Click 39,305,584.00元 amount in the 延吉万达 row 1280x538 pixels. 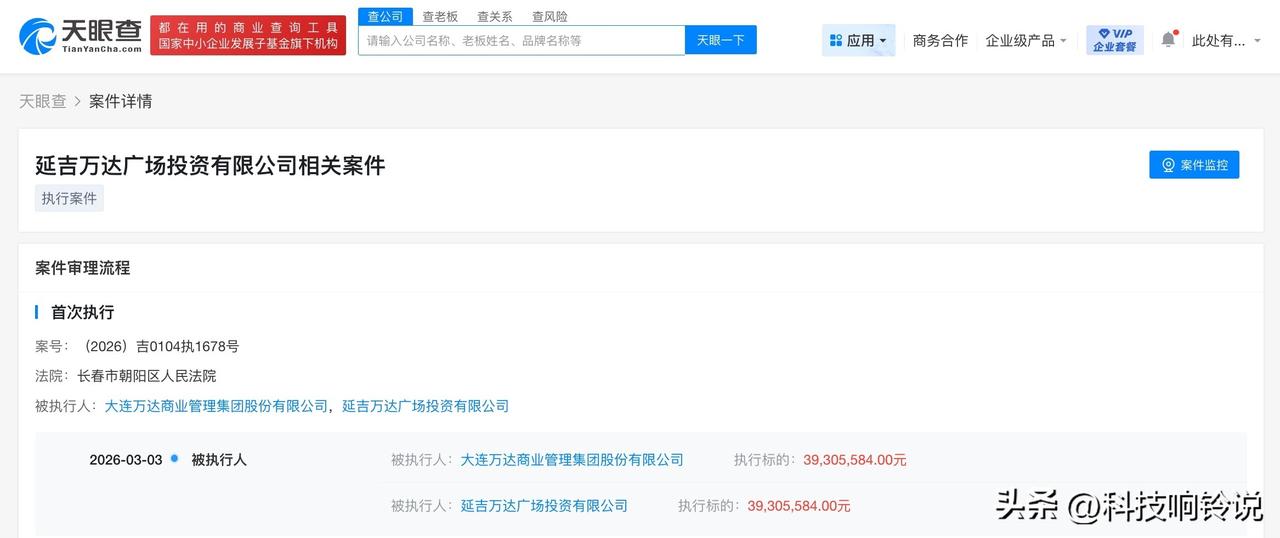point(799,506)
